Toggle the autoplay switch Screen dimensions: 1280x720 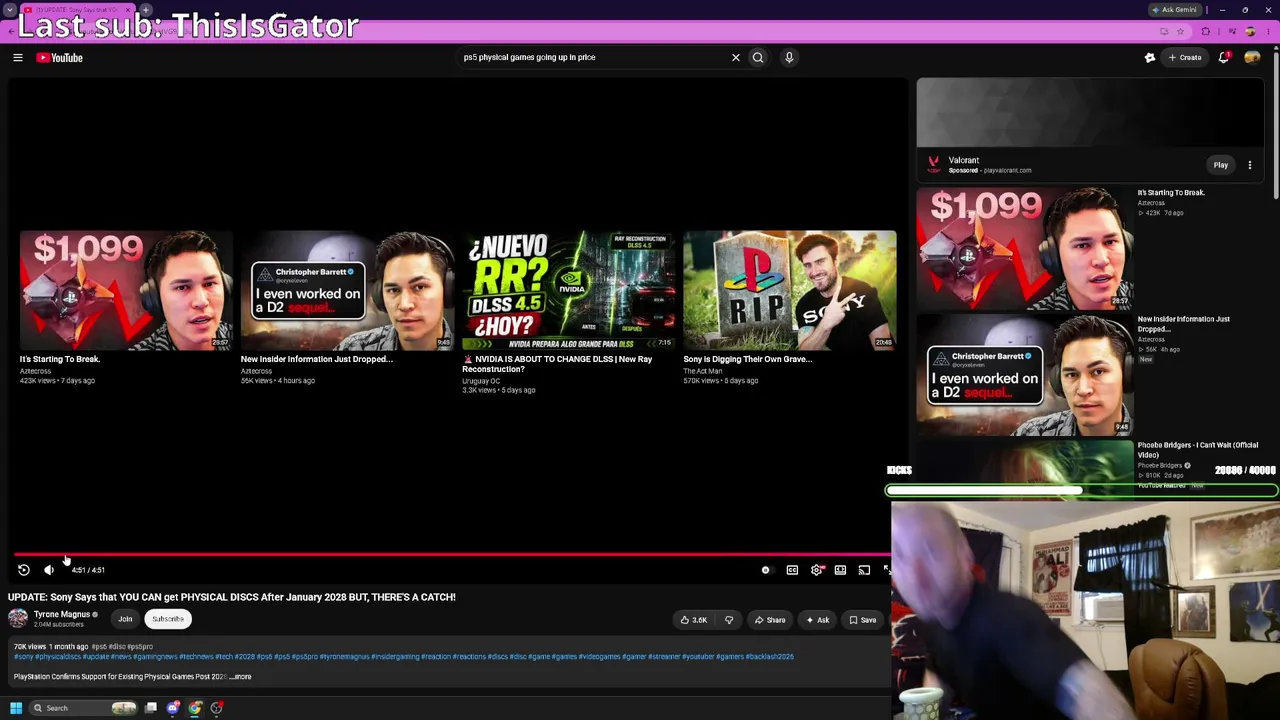point(766,570)
